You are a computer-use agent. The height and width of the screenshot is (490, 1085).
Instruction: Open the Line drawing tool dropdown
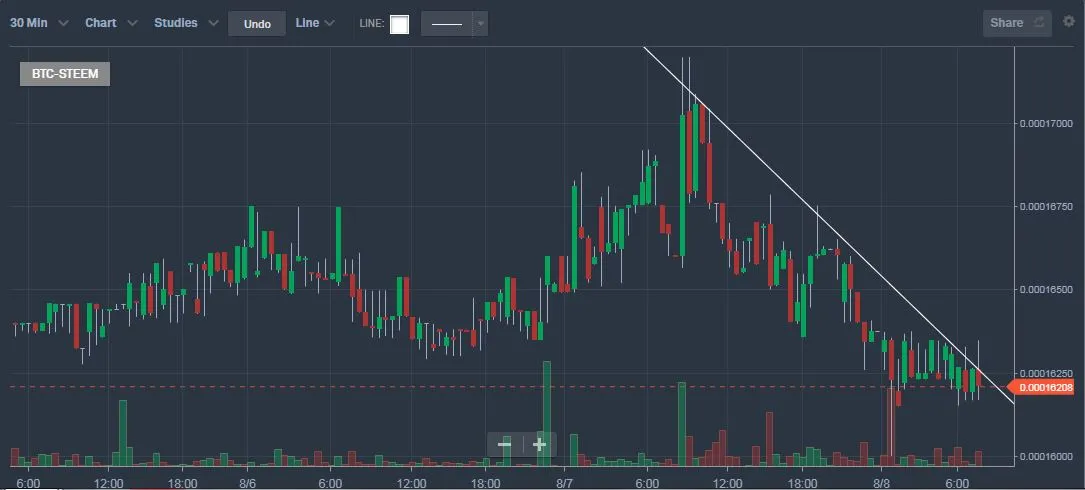coord(315,23)
